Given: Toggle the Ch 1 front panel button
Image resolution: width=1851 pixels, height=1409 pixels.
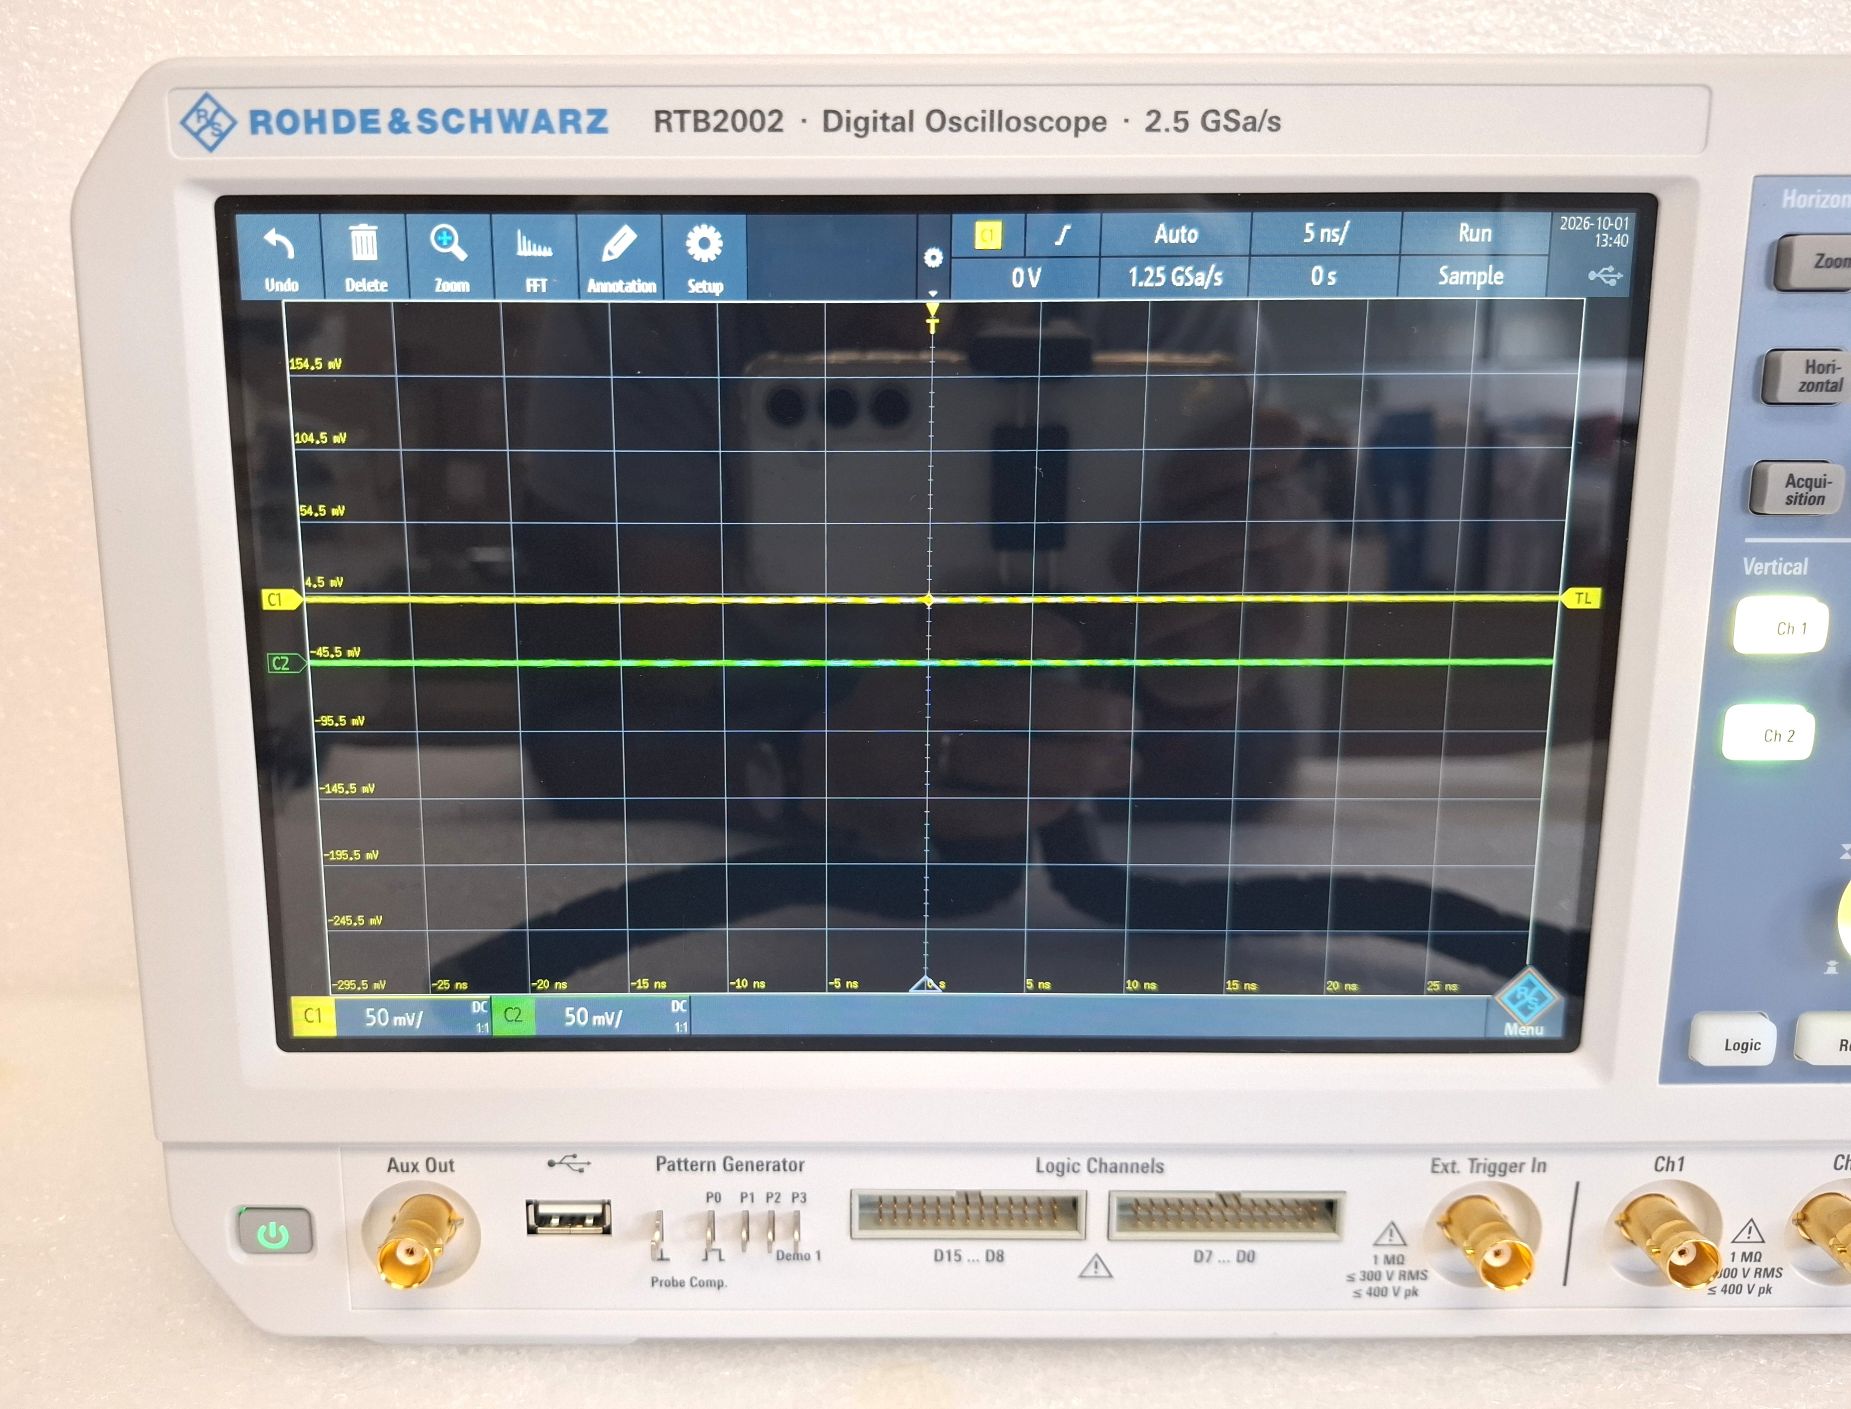Looking at the screenshot, I should [1782, 627].
